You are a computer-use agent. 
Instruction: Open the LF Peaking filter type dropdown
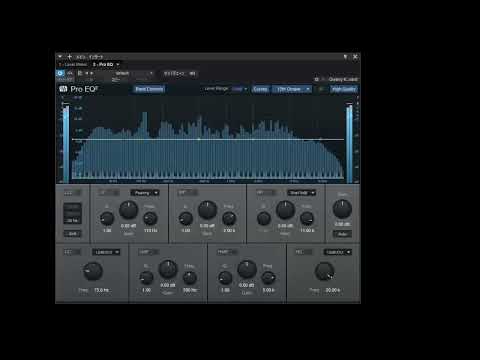pos(145,193)
